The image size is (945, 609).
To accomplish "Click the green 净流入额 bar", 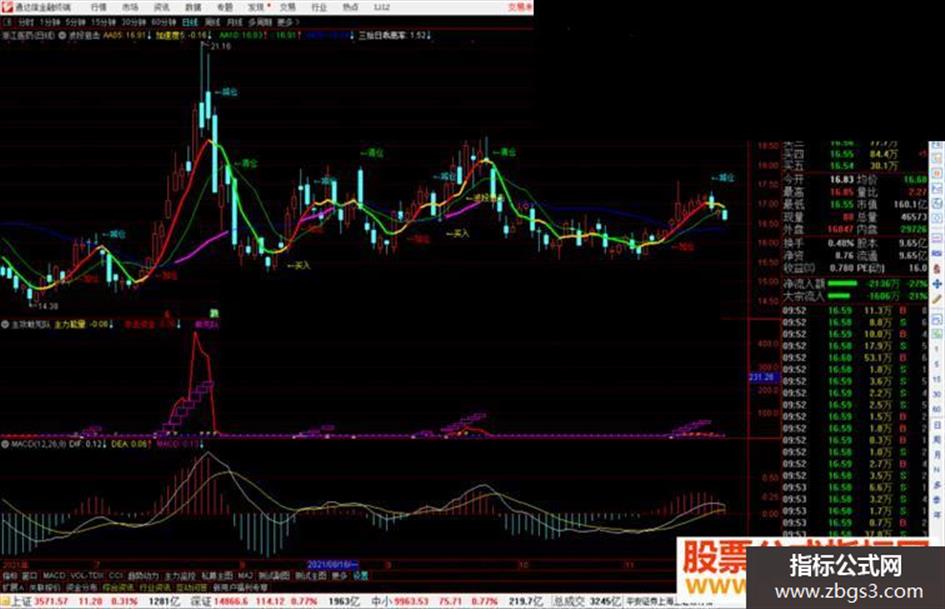I will pyautogui.click(x=843, y=283).
